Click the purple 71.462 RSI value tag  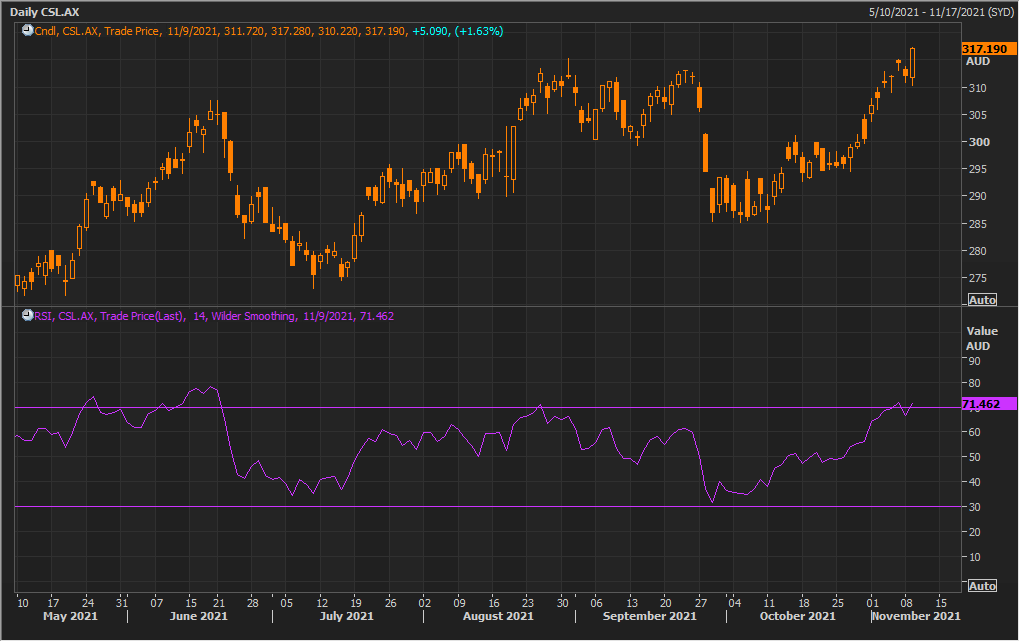tap(988, 404)
